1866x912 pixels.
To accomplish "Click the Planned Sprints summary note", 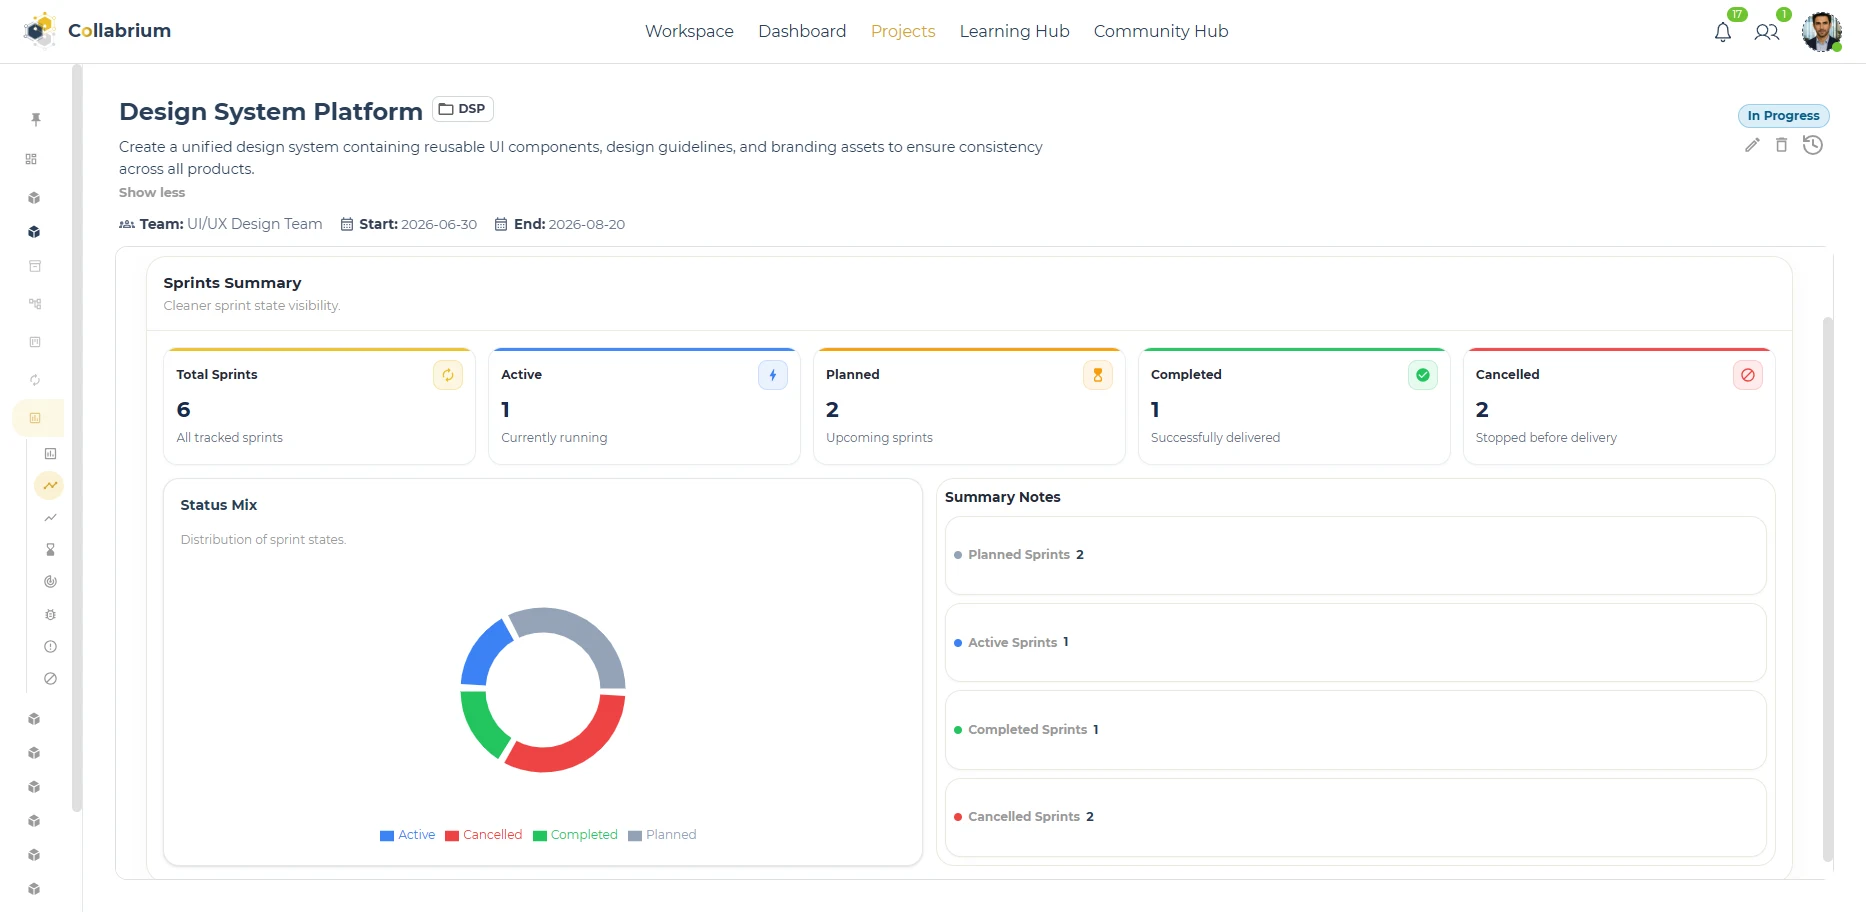I will click(1355, 555).
